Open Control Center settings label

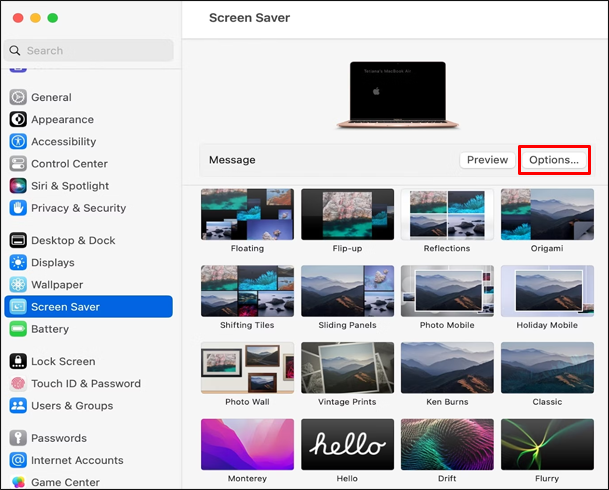click(x=70, y=163)
